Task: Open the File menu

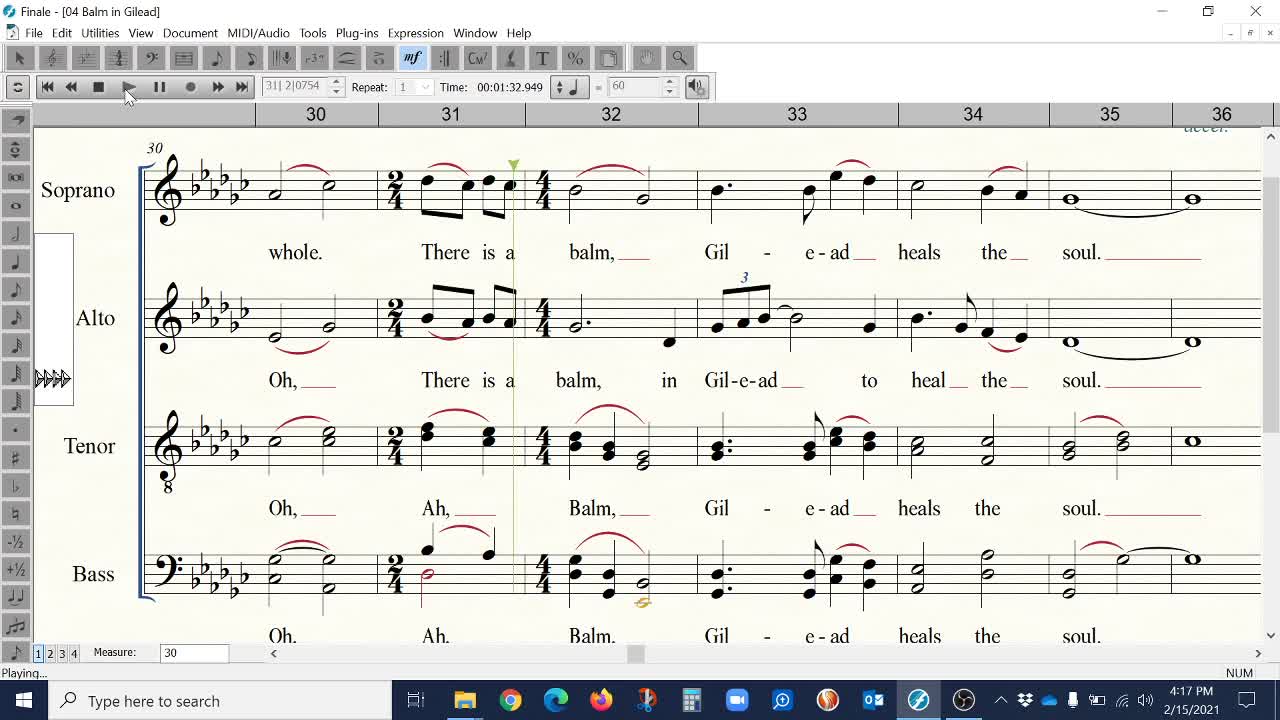Action: click(x=33, y=33)
